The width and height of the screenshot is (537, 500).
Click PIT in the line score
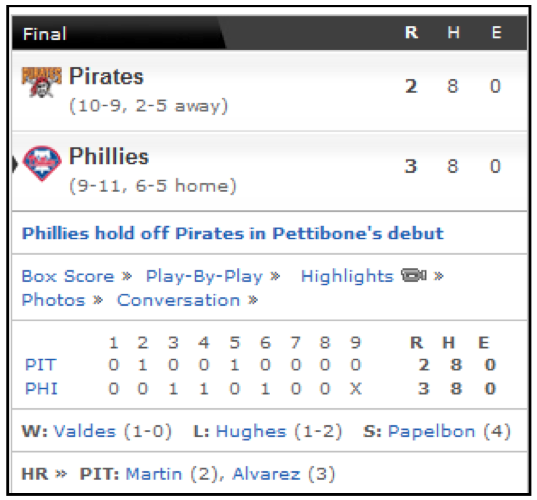click(x=40, y=365)
